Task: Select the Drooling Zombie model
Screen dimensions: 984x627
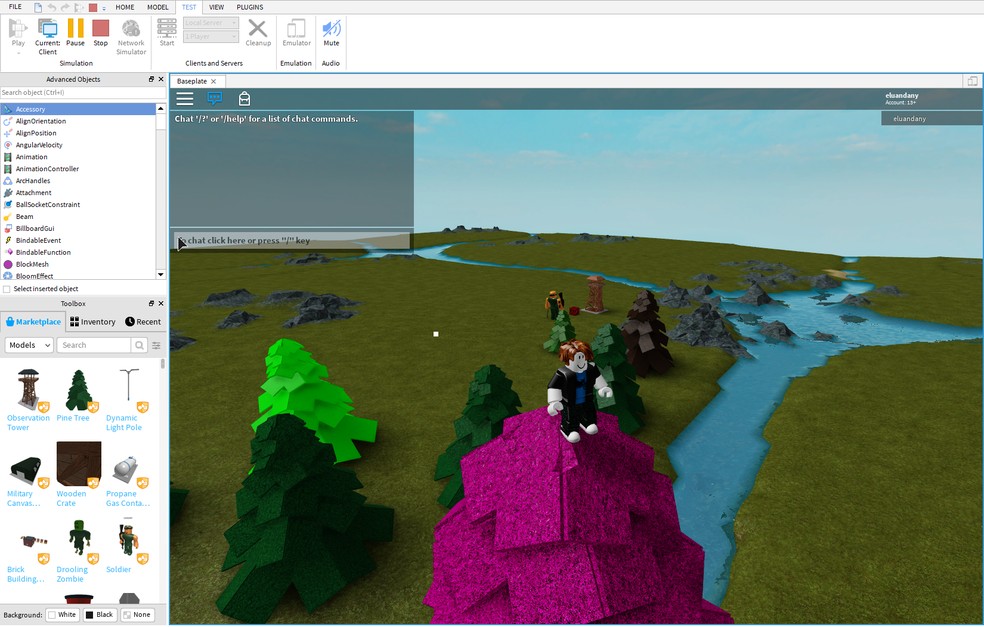Action: click(78, 551)
